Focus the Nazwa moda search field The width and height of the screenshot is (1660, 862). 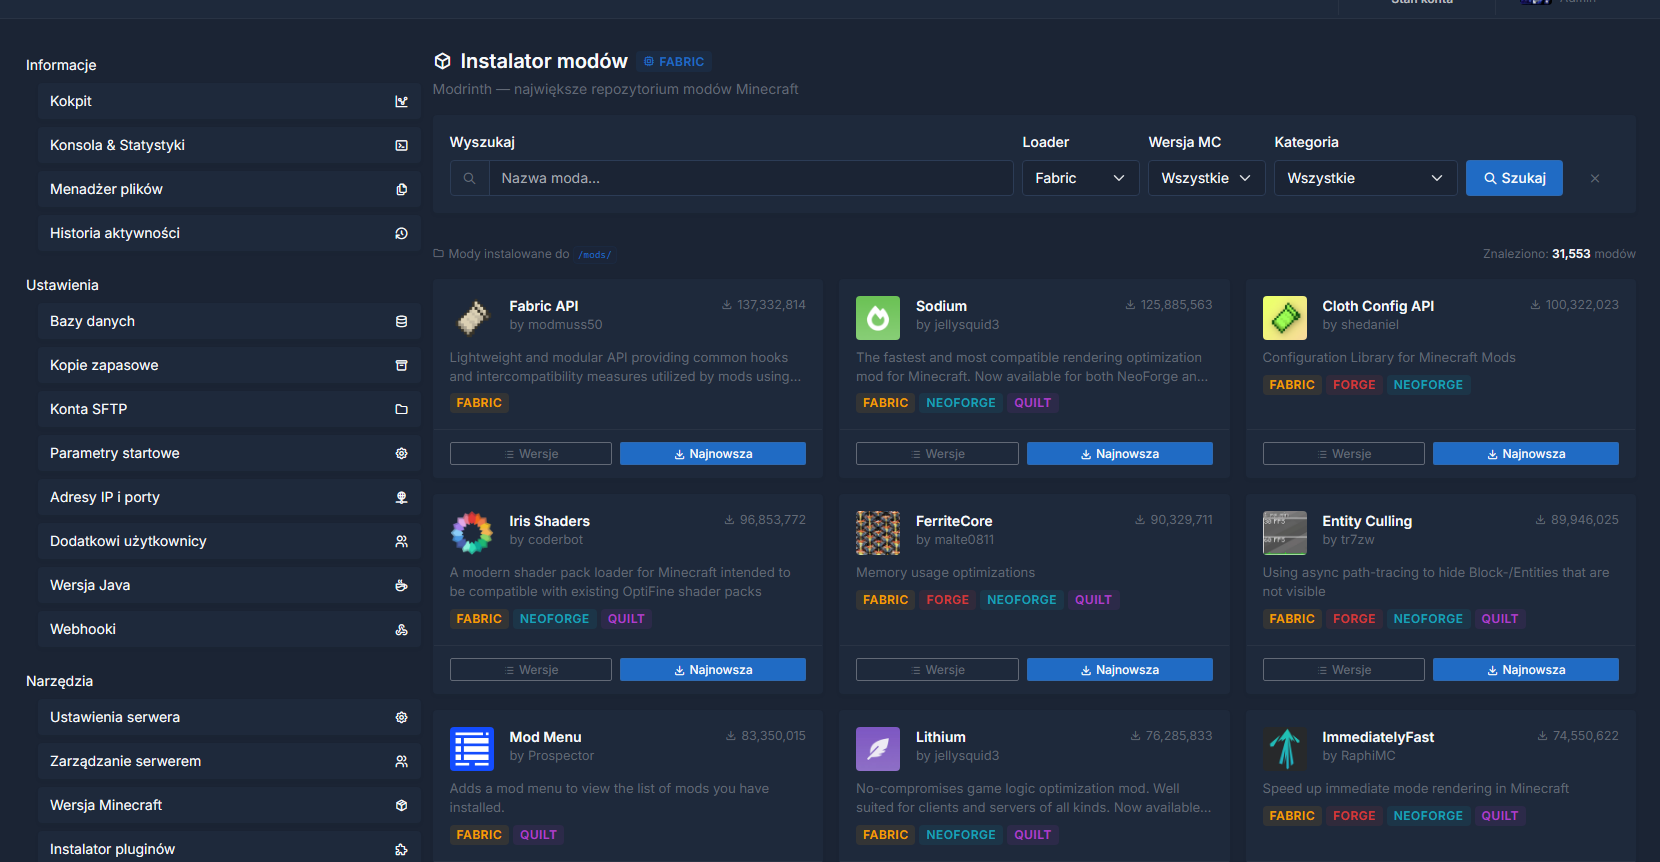(750, 178)
